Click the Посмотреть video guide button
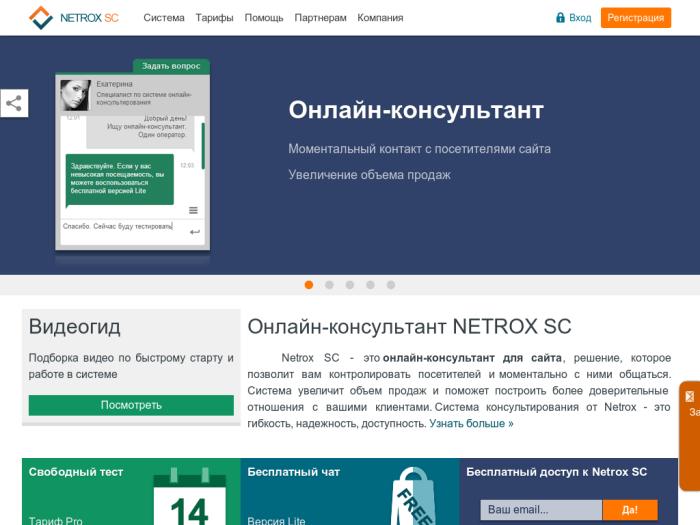The height and width of the screenshot is (525, 700). pos(131,405)
